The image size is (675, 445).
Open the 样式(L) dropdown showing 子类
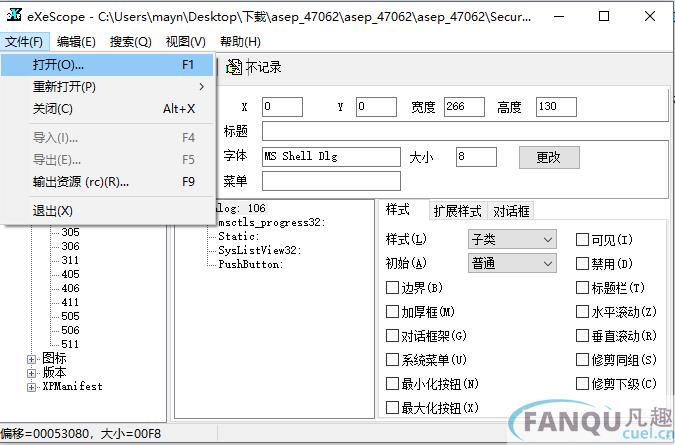point(511,240)
